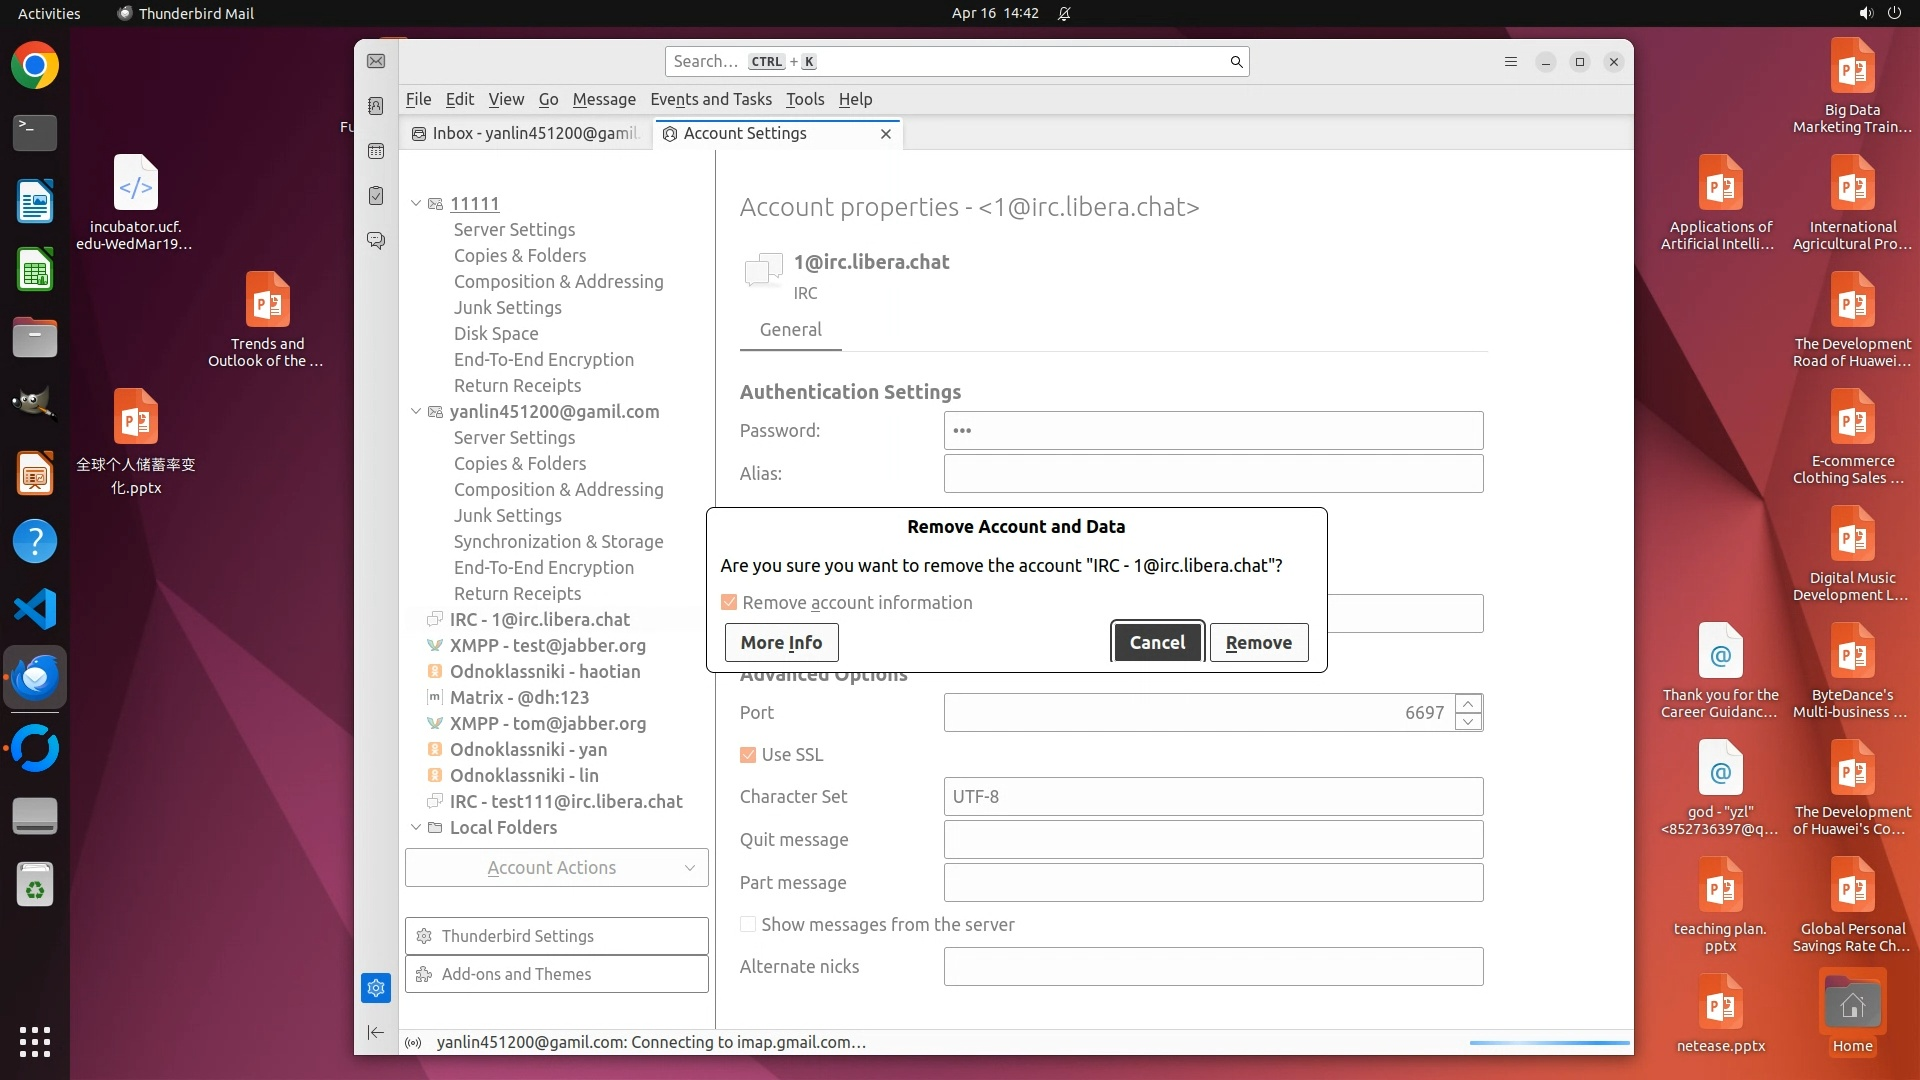Open Calendar sidebar icon

(x=376, y=151)
